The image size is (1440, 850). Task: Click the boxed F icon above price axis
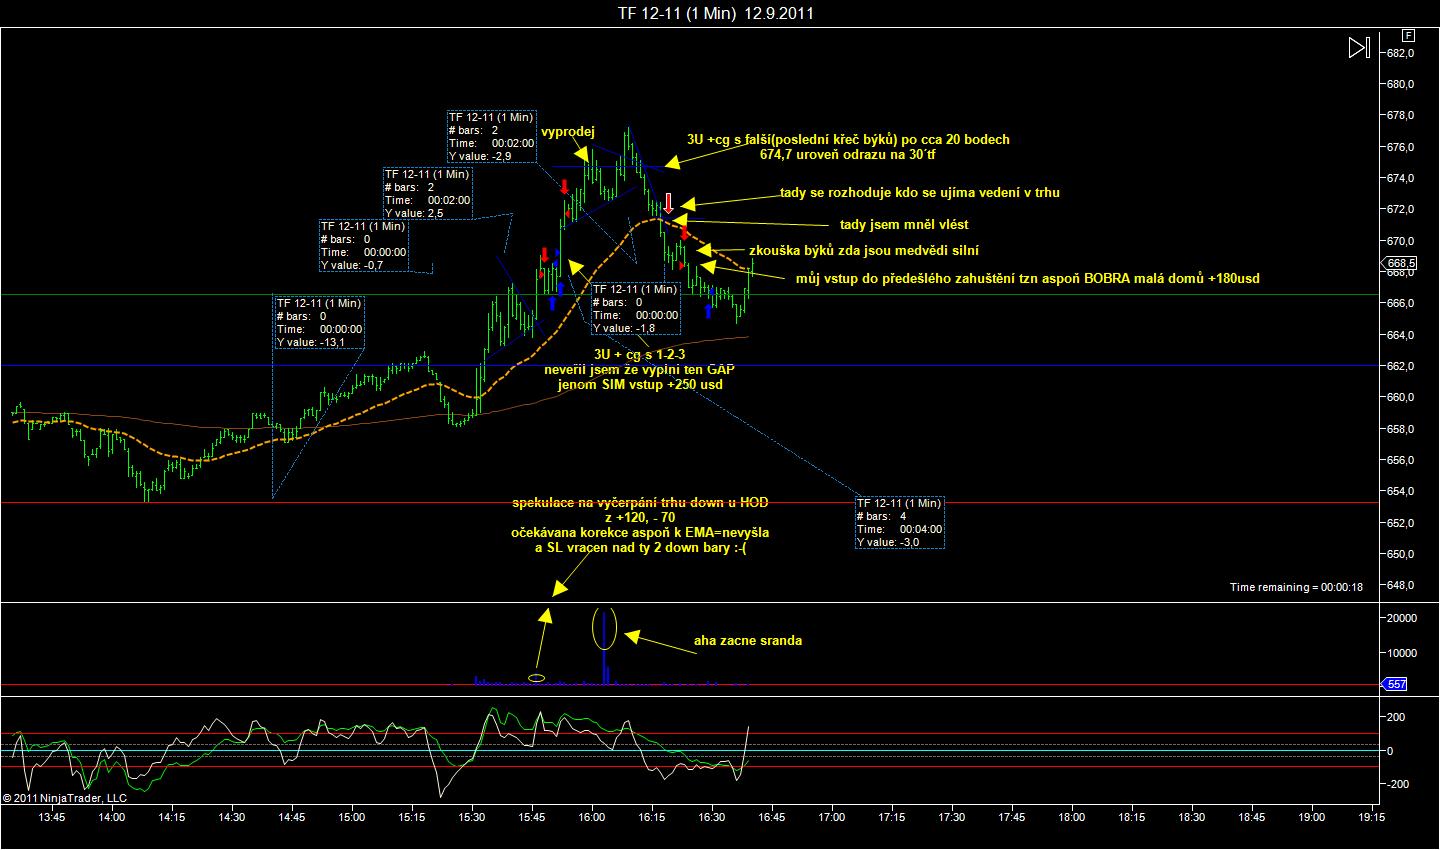pyautogui.click(x=1407, y=35)
